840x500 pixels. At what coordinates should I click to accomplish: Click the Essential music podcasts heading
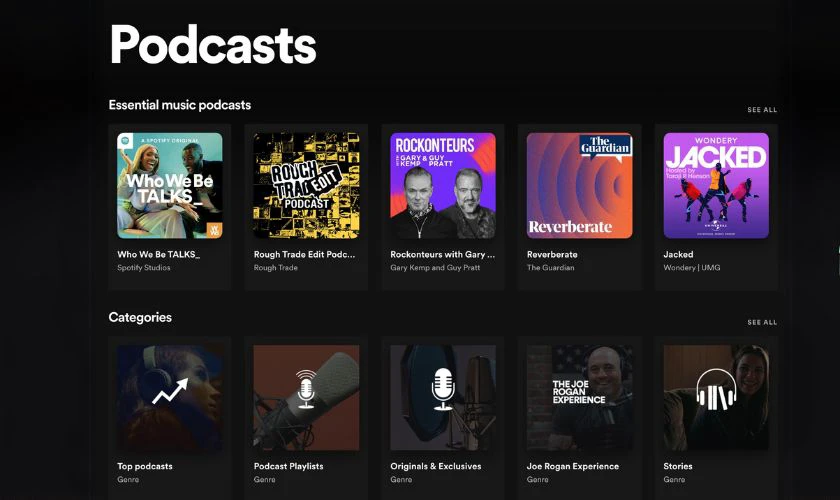pos(179,105)
